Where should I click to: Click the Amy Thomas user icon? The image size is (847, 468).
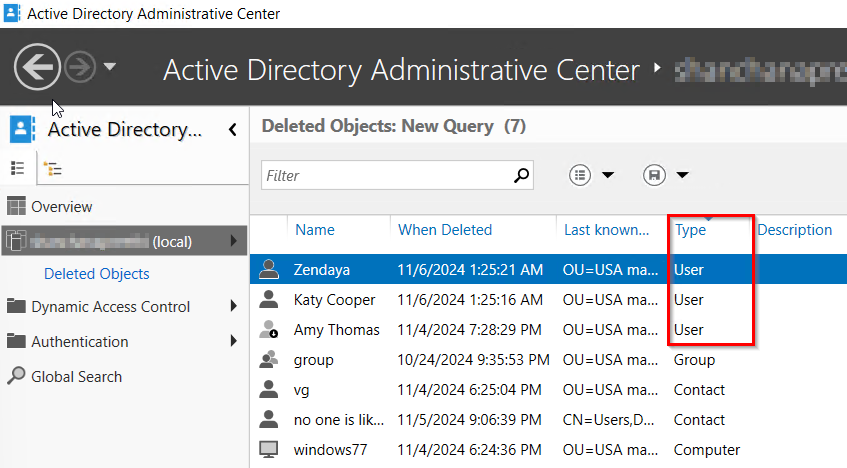268,330
